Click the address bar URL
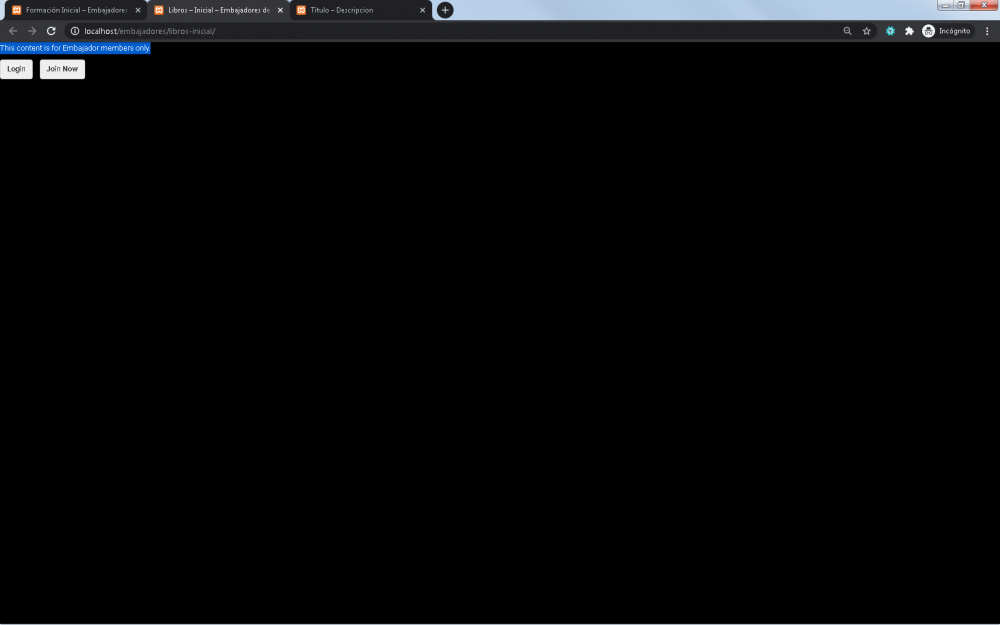1000x625 pixels. coord(150,31)
